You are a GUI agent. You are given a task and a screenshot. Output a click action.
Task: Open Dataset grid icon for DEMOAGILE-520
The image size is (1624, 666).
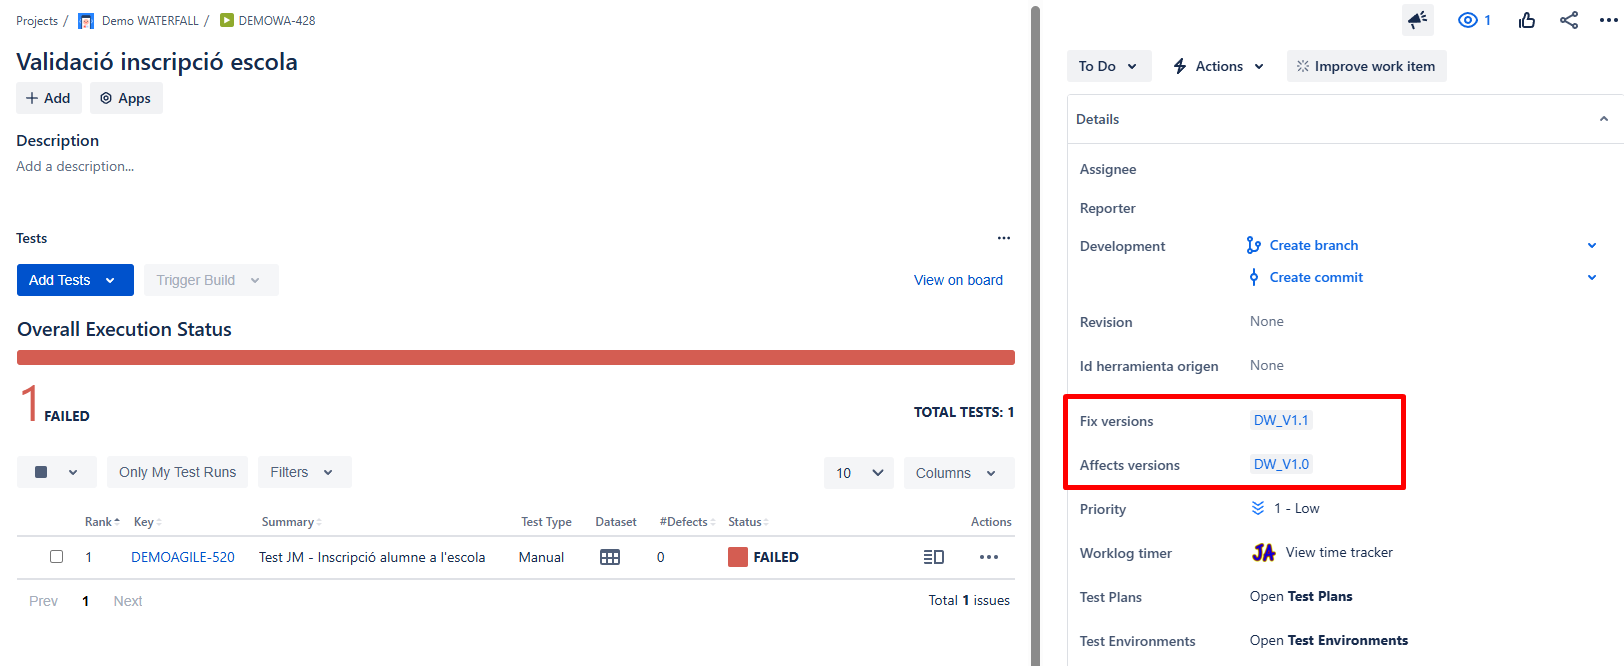click(610, 557)
